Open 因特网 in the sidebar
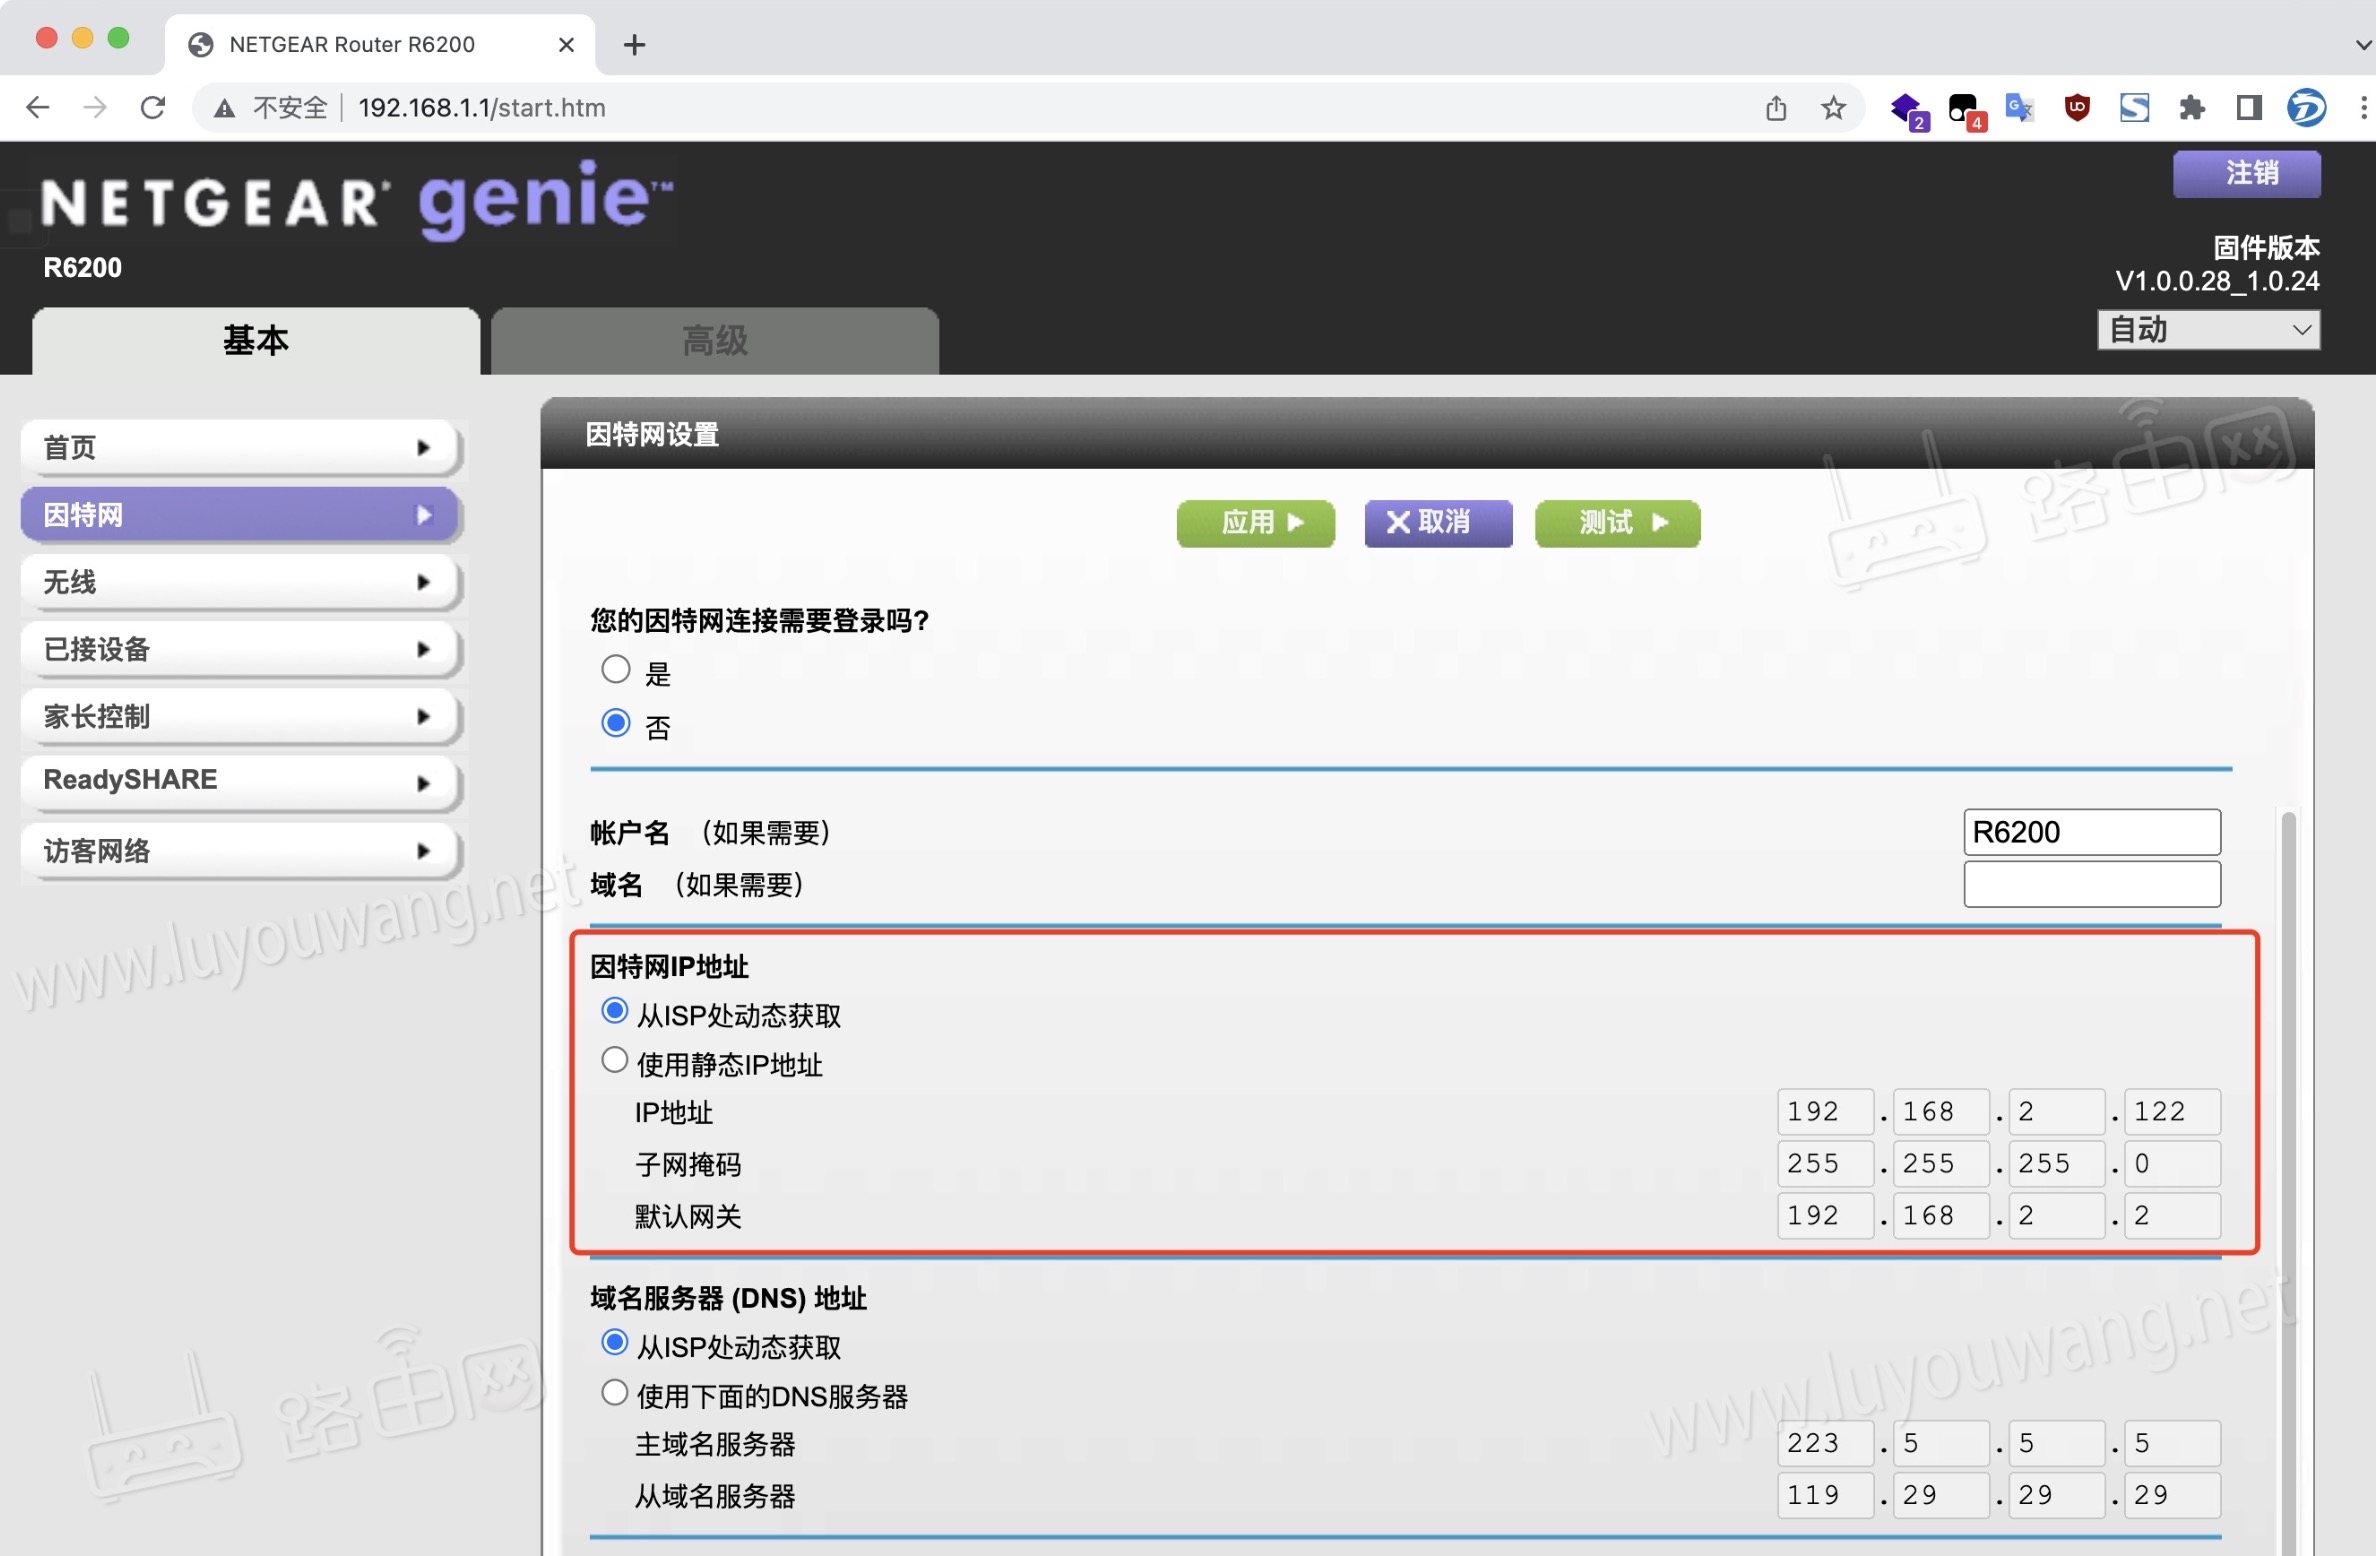Viewport: 2376px width, 1556px height. click(240, 514)
